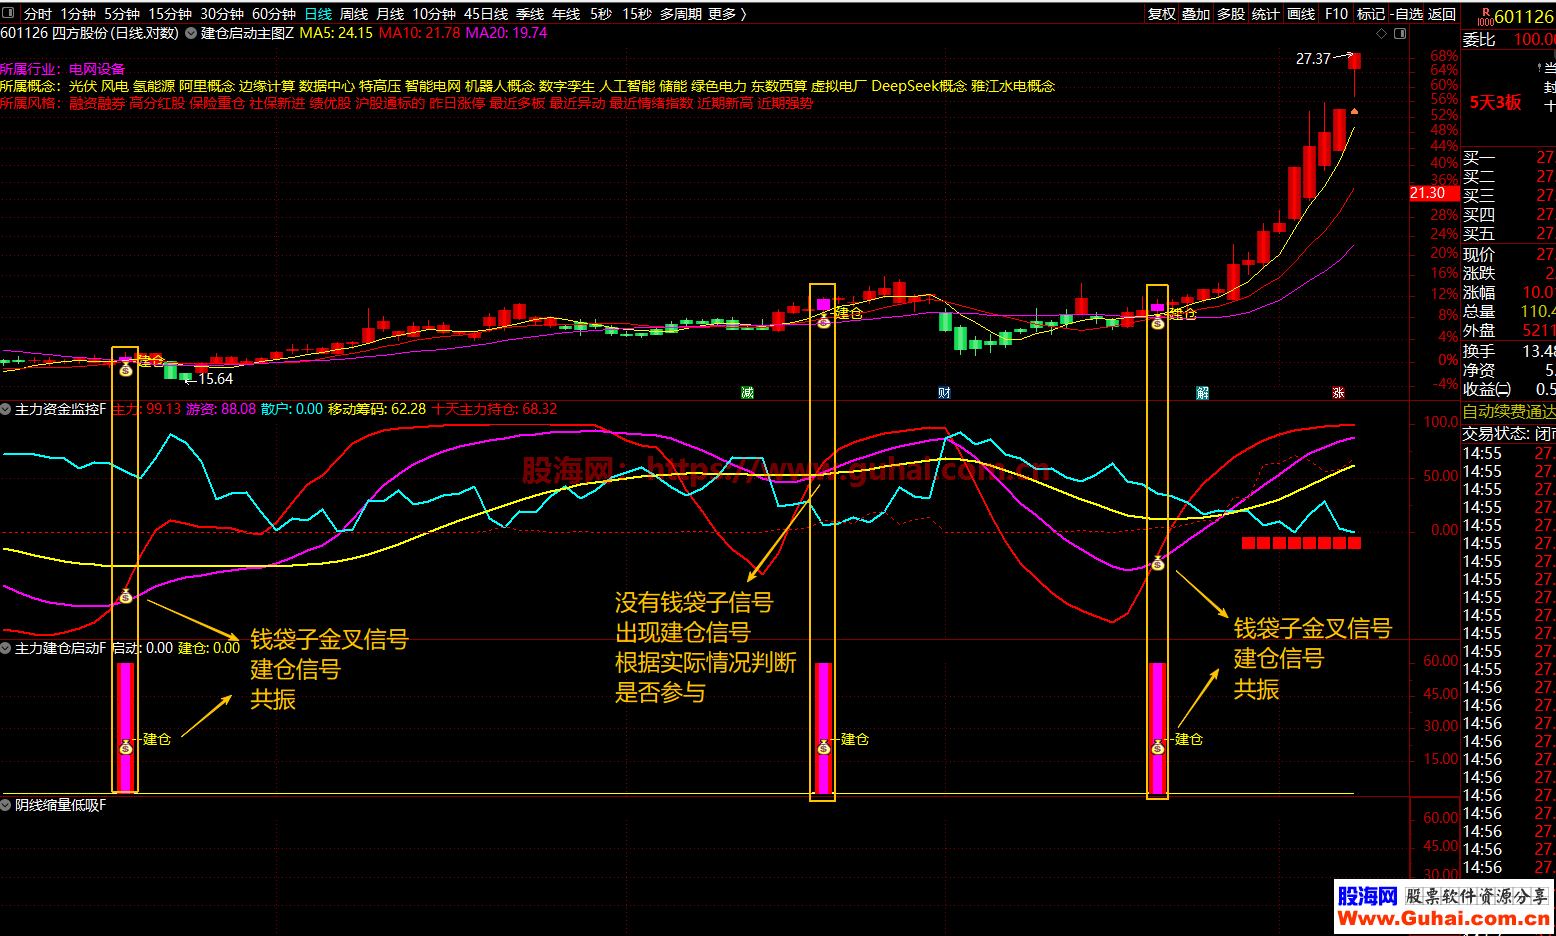Open the 阴线缩量低吸F indicator dropdown

pos(6,805)
